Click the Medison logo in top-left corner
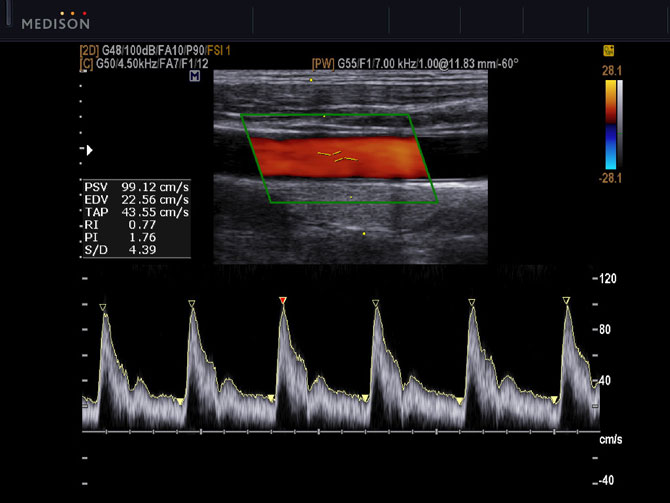This screenshot has height=503, width=670. tap(55, 21)
